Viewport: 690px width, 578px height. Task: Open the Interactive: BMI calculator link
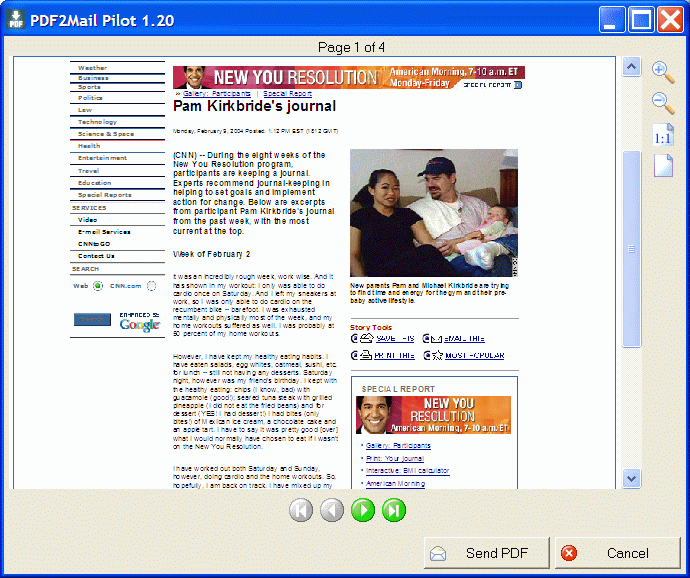tap(407, 471)
